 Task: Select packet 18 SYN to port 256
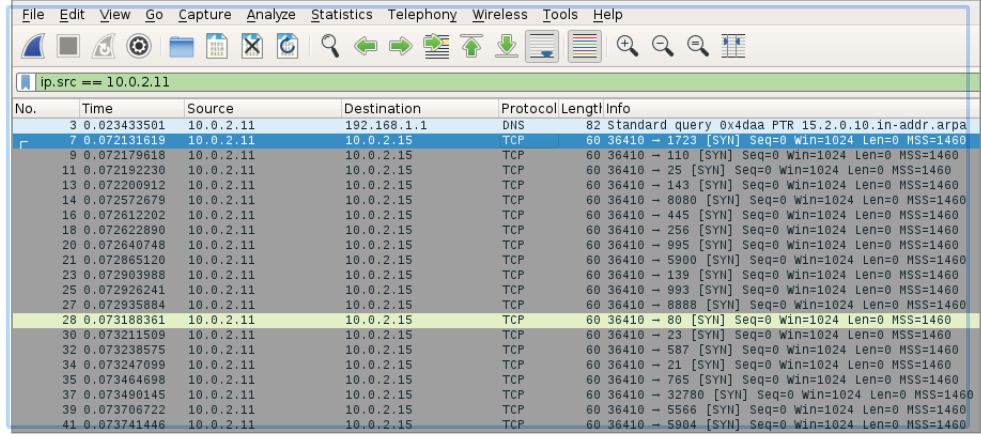click(496, 230)
